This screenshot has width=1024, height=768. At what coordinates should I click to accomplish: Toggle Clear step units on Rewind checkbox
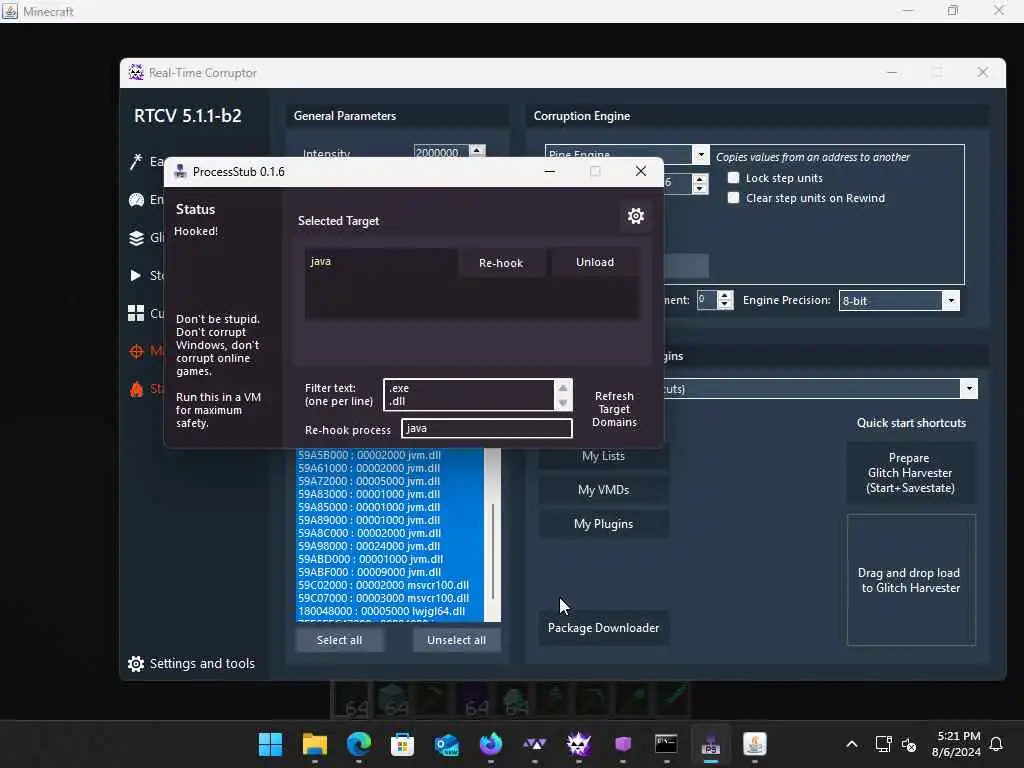[x=733, y=198]
